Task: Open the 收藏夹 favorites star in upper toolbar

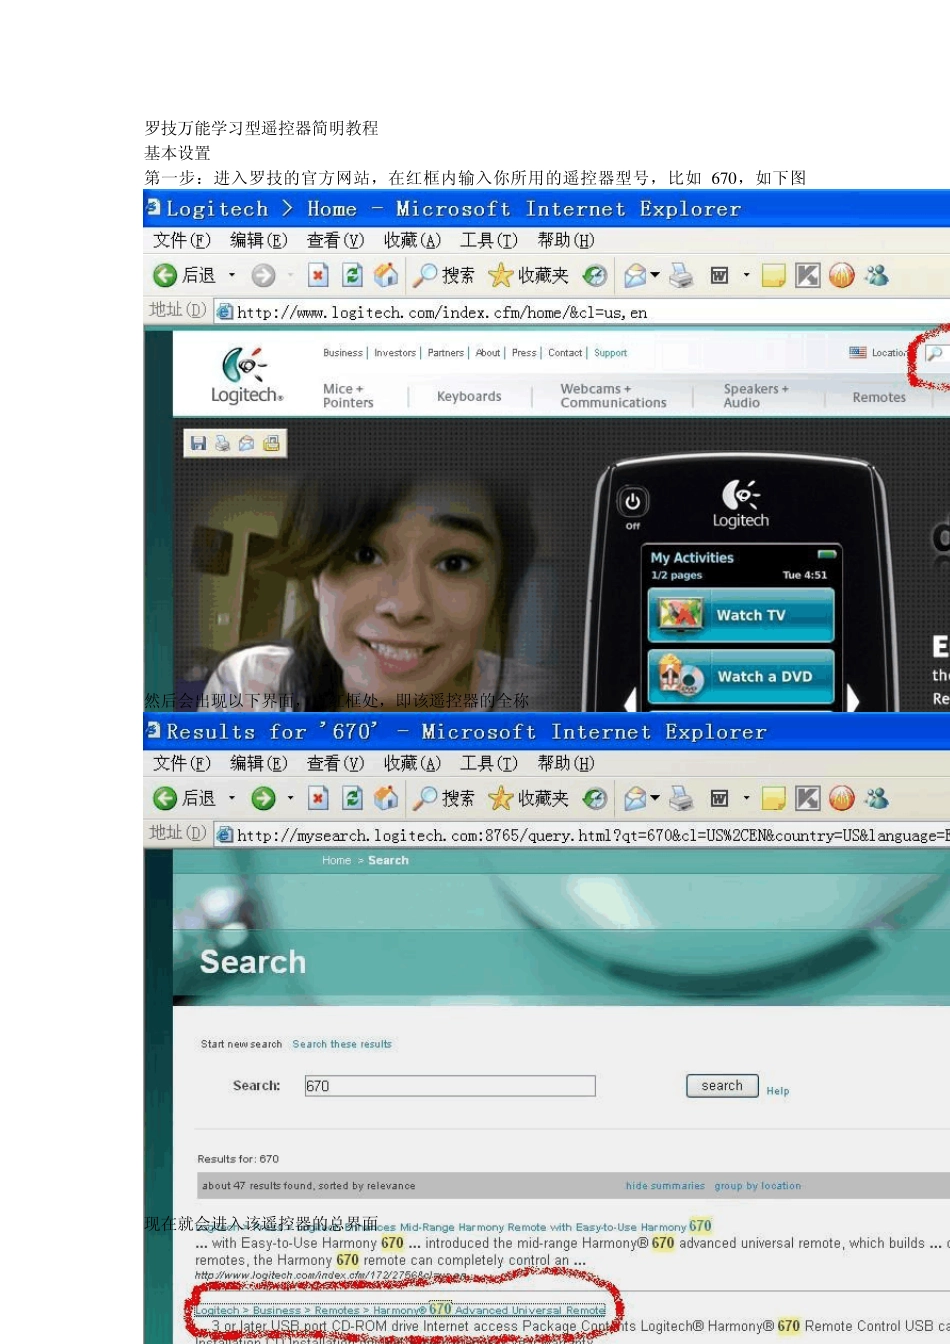Action: [528, 275]
